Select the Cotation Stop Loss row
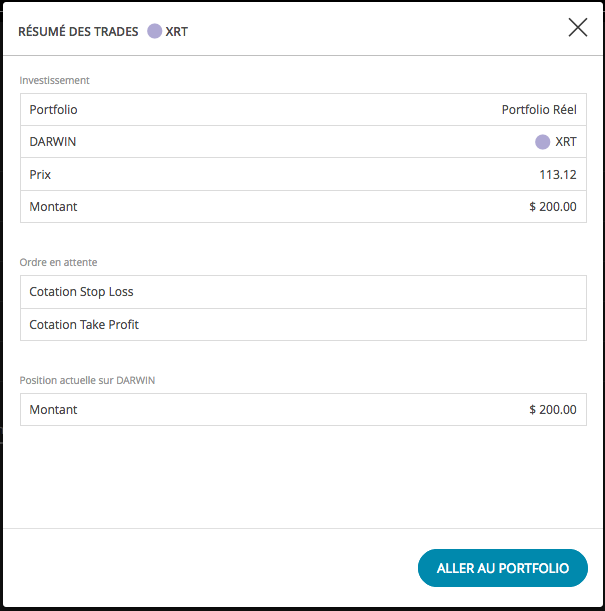 point(303,292)
